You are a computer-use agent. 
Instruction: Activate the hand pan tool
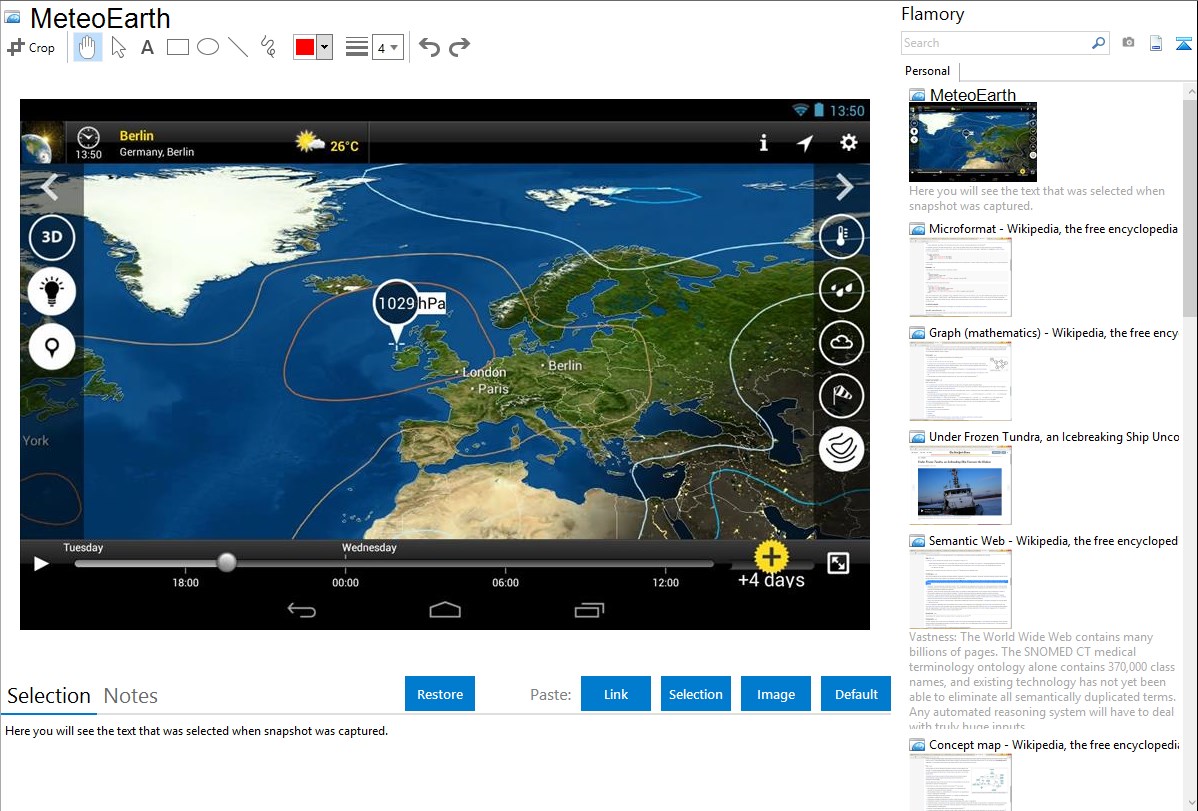point(88,47)
